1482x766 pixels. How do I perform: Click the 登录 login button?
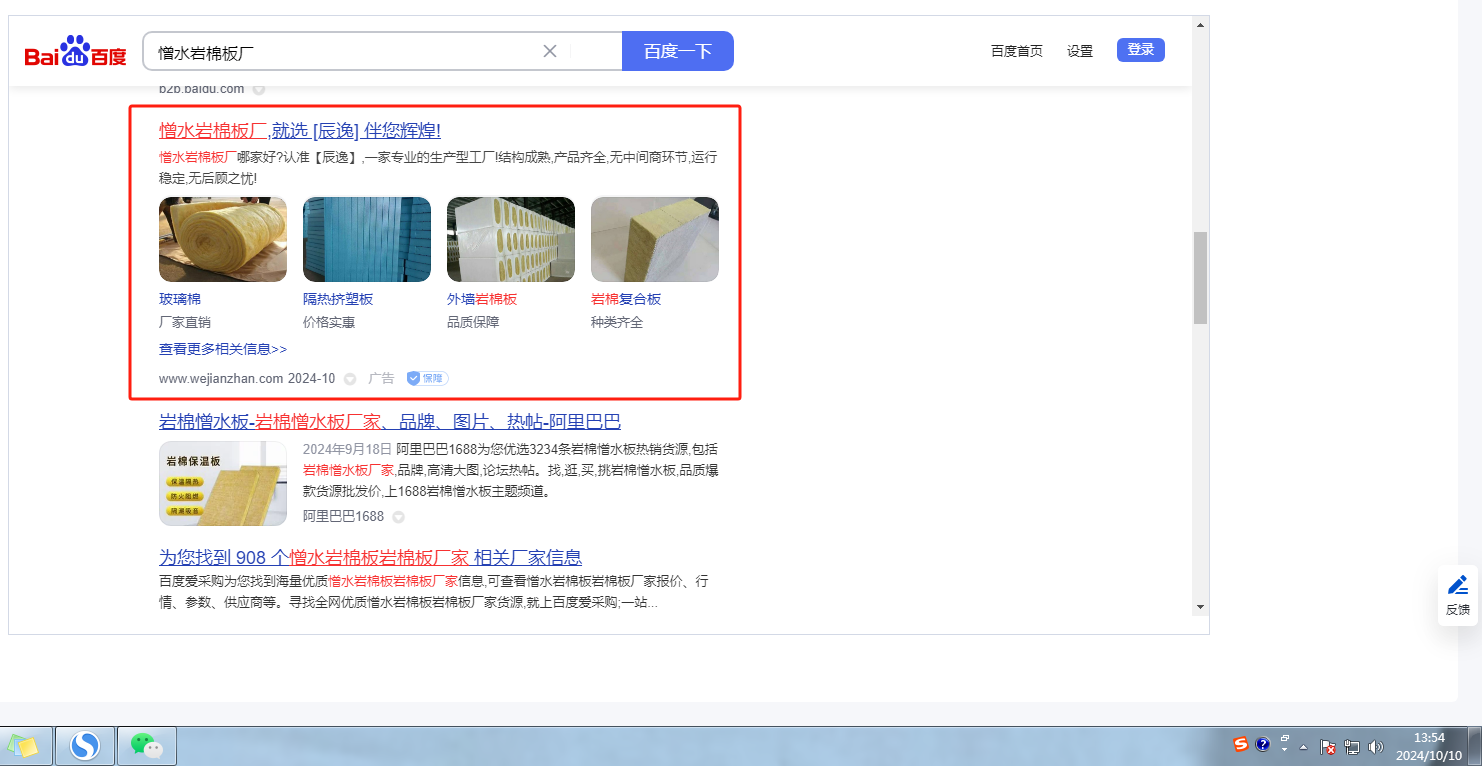tap(1141, 50)
